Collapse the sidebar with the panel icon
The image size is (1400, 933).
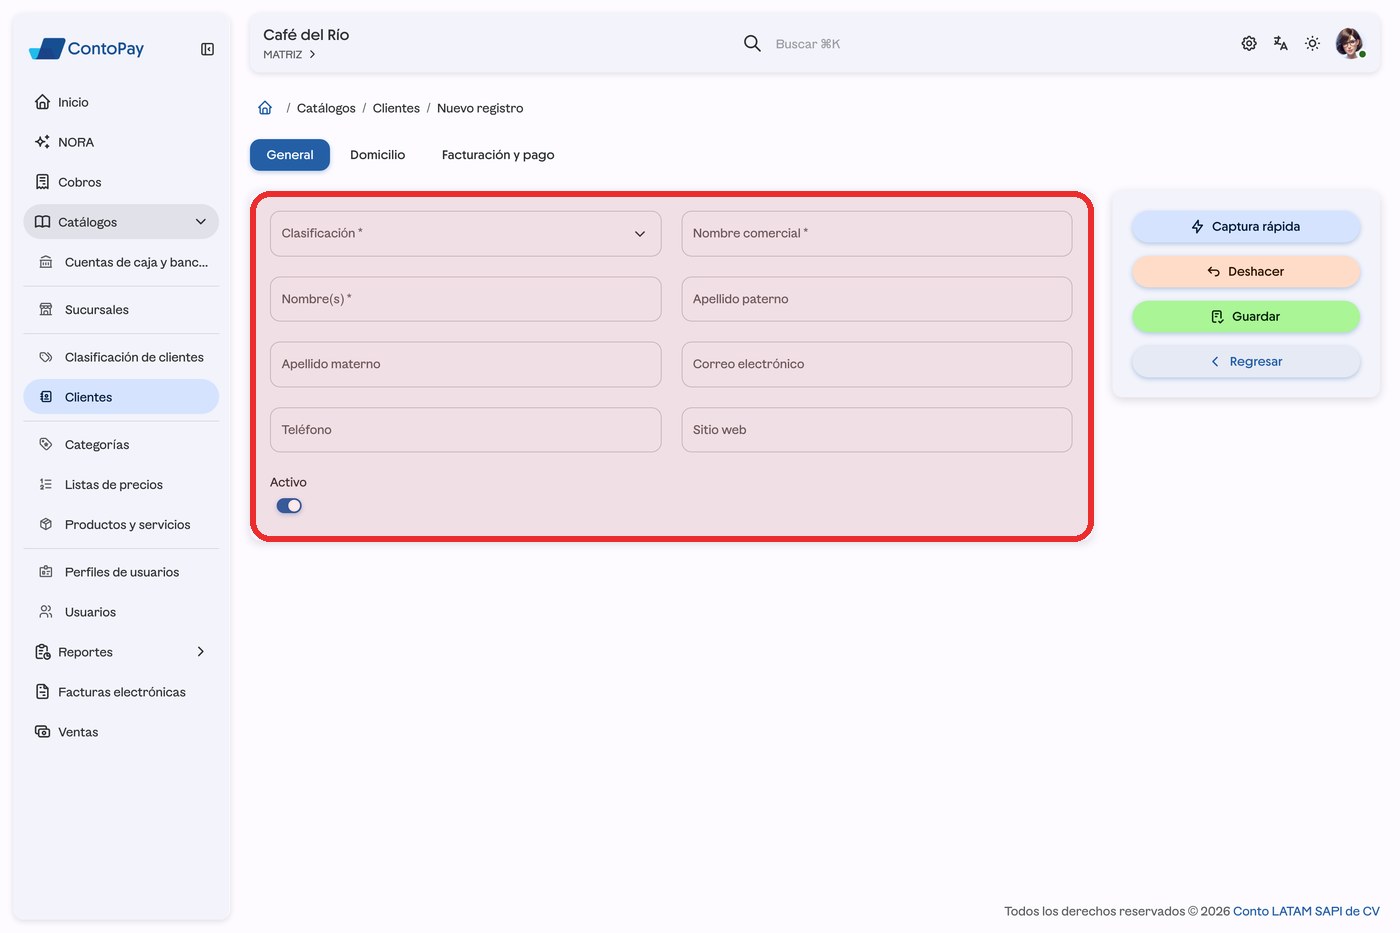pyautogui.click(x=207, y=49)
